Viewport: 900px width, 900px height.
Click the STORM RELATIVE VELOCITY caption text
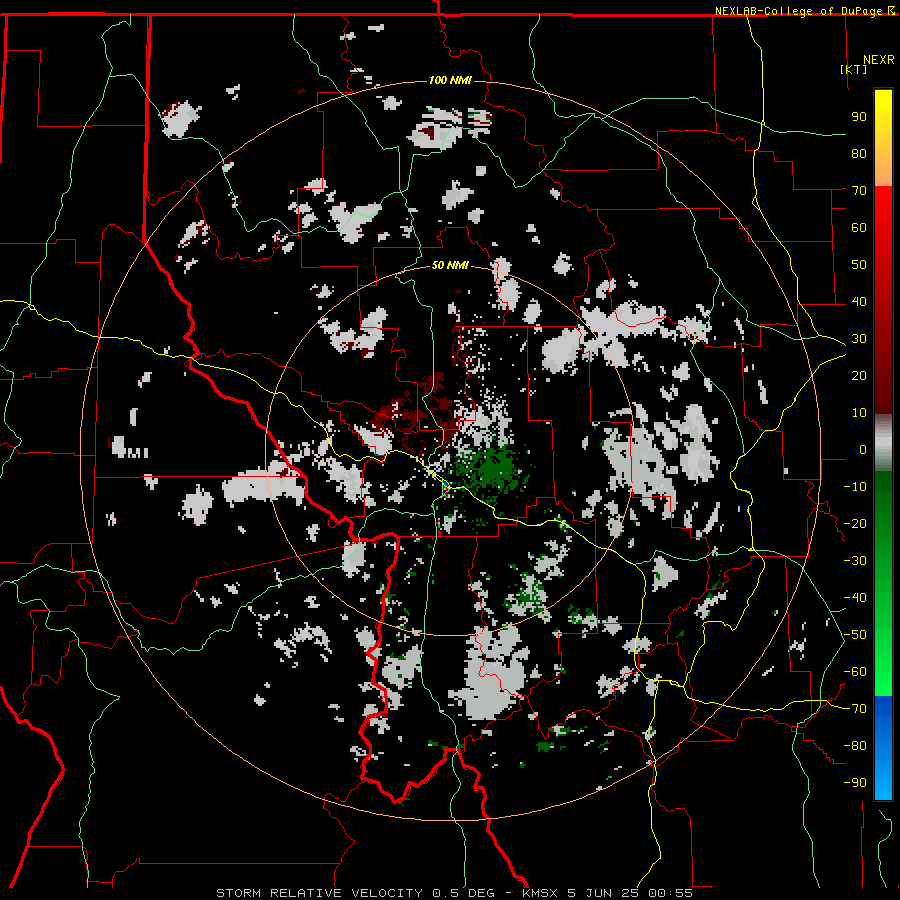[320, 893]
